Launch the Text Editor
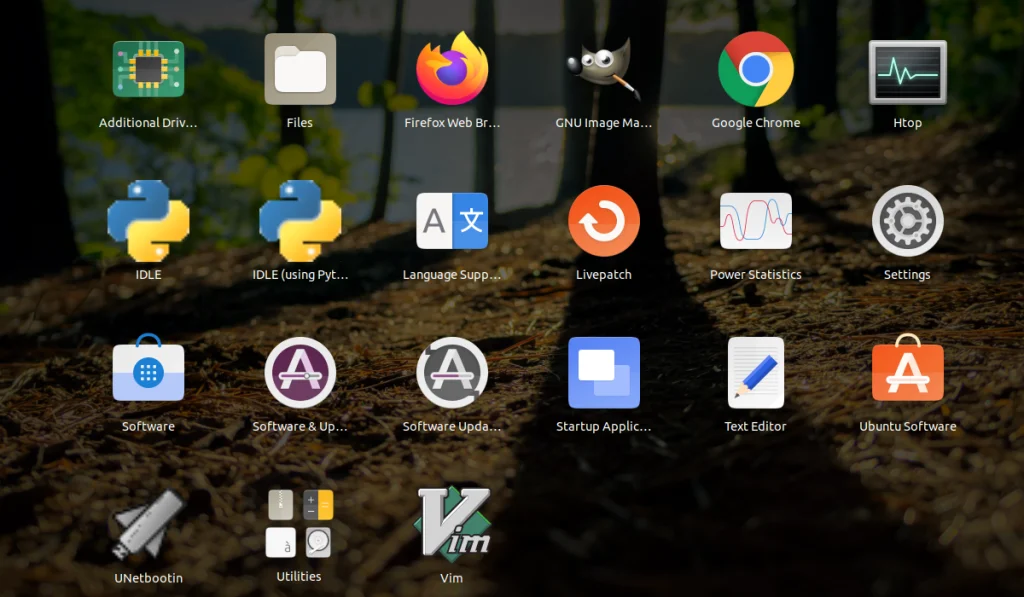This screenshot has height=597, width=1024. point(756,371)
